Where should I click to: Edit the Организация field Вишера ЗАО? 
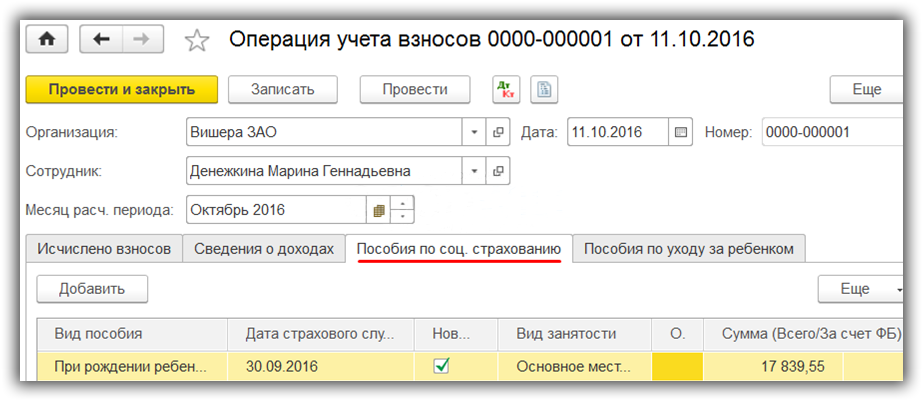click(324, 132)
